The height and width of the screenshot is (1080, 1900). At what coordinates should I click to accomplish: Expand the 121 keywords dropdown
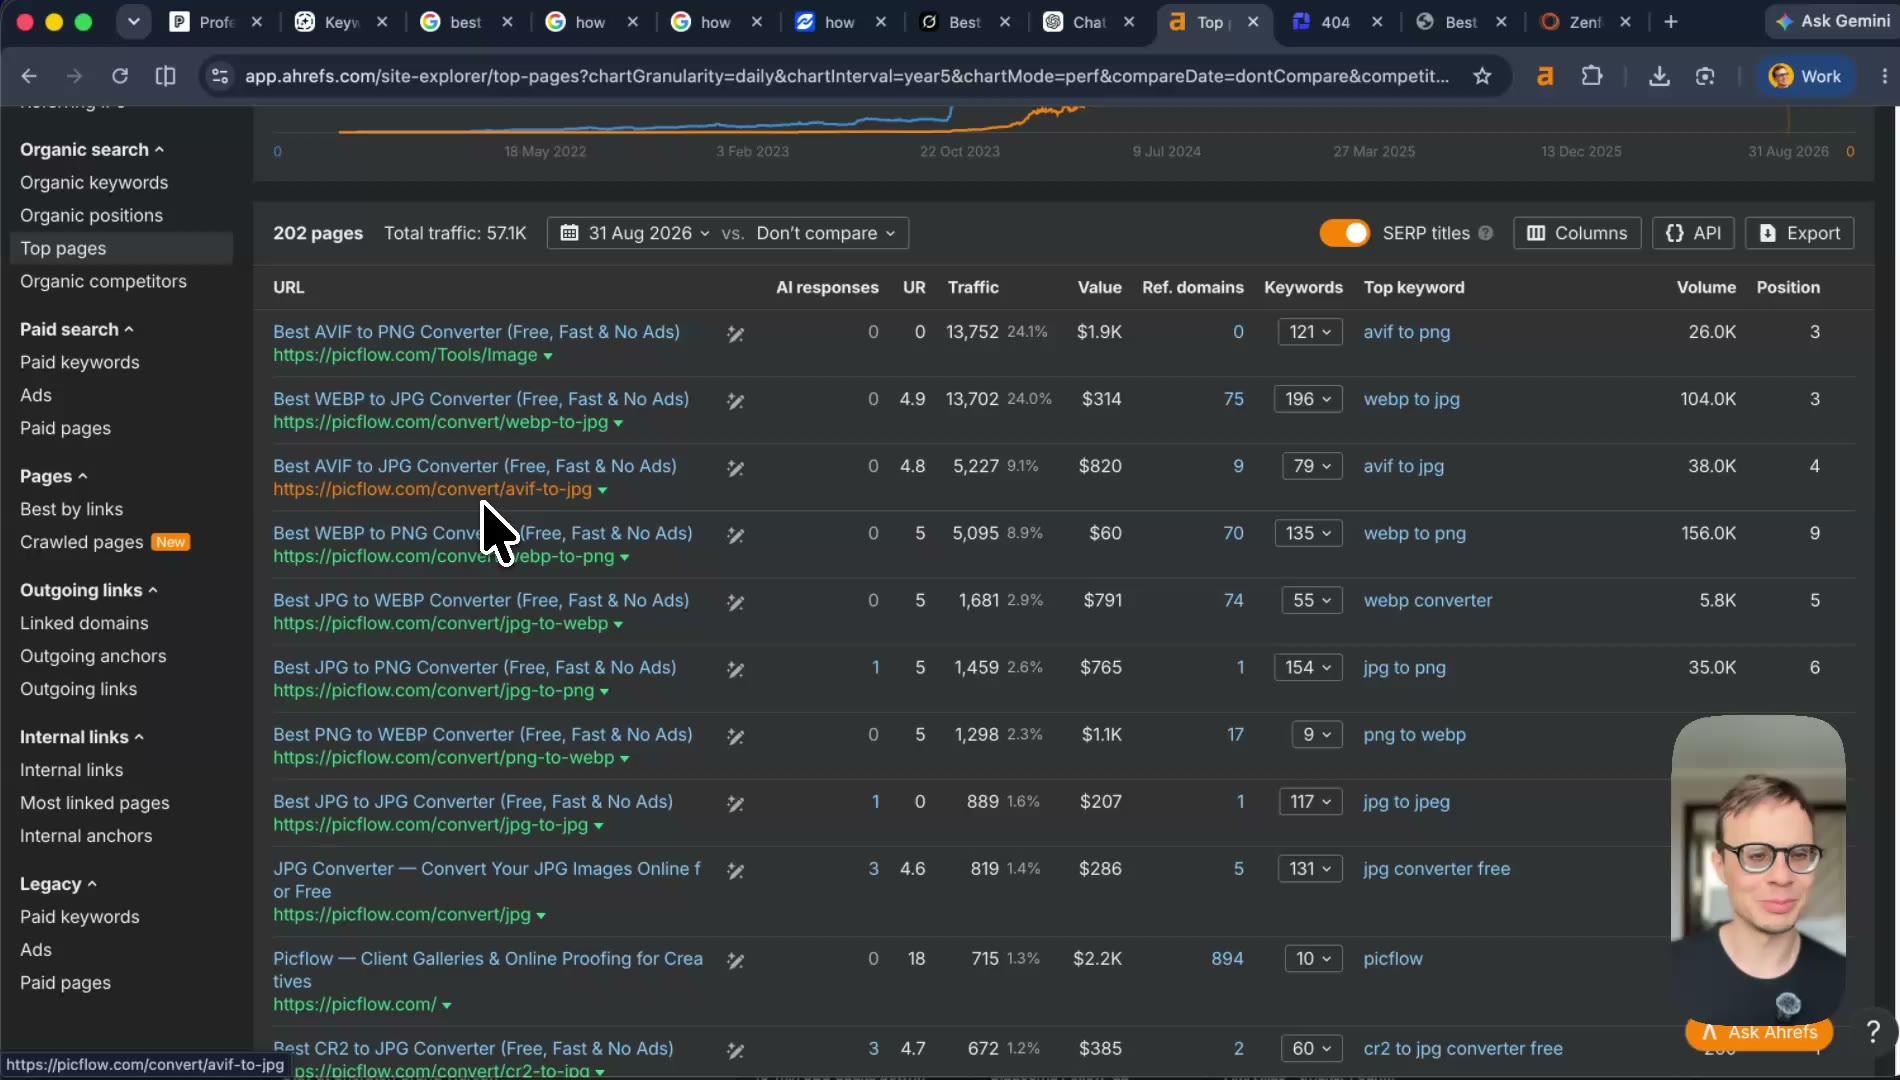click(1310, 332)
